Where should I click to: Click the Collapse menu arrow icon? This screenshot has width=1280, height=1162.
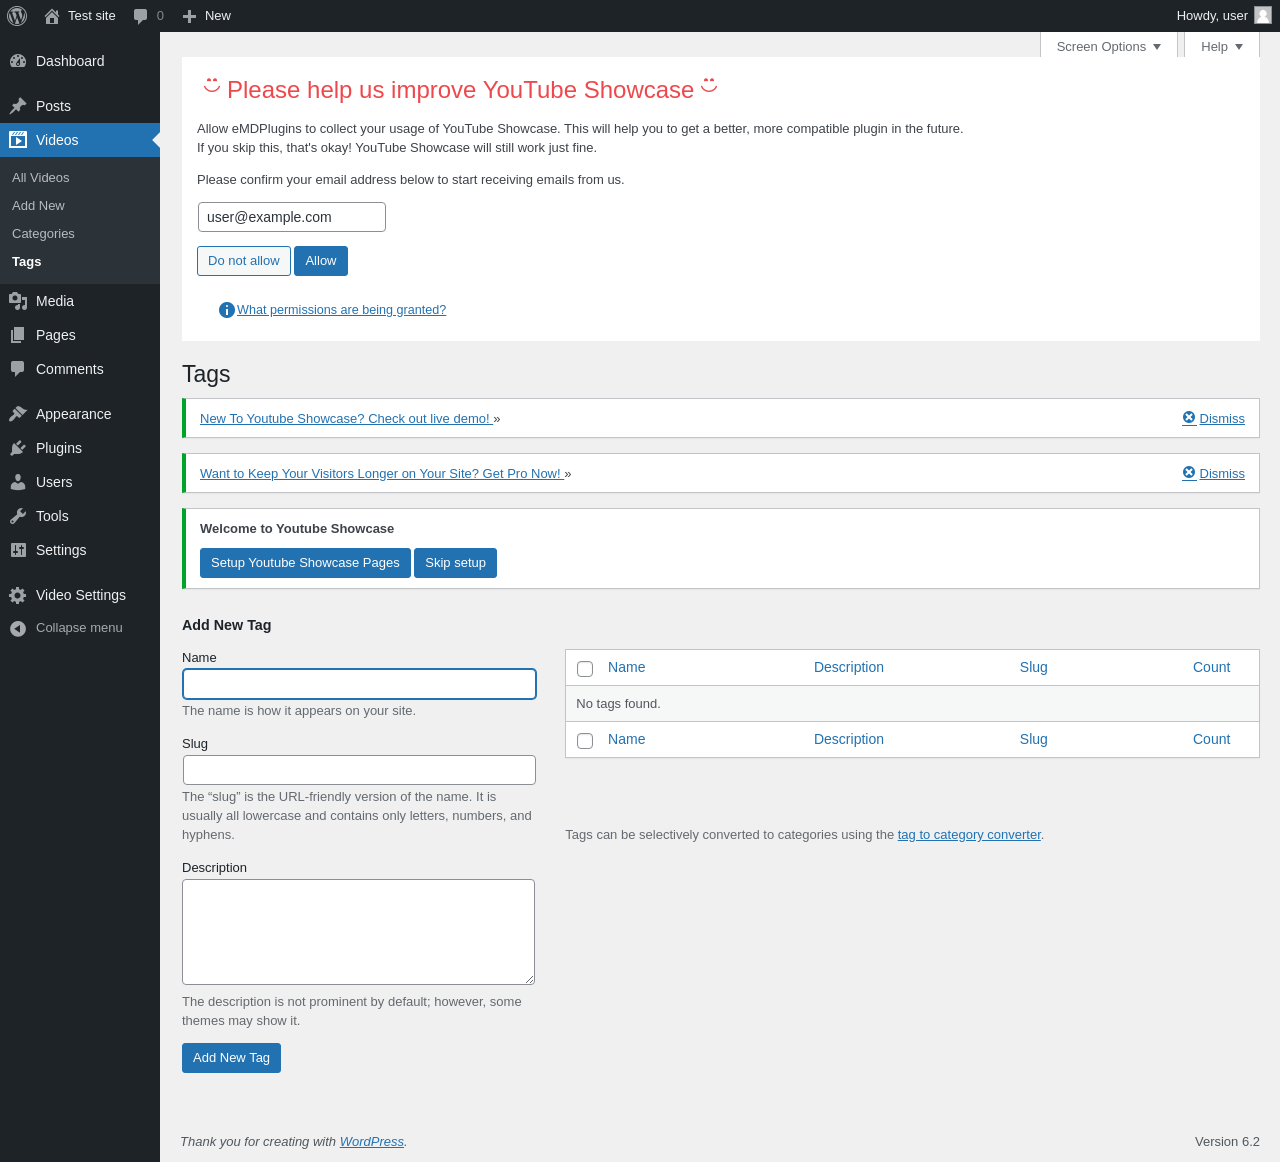pyautogui.click(x=18, y=628)
